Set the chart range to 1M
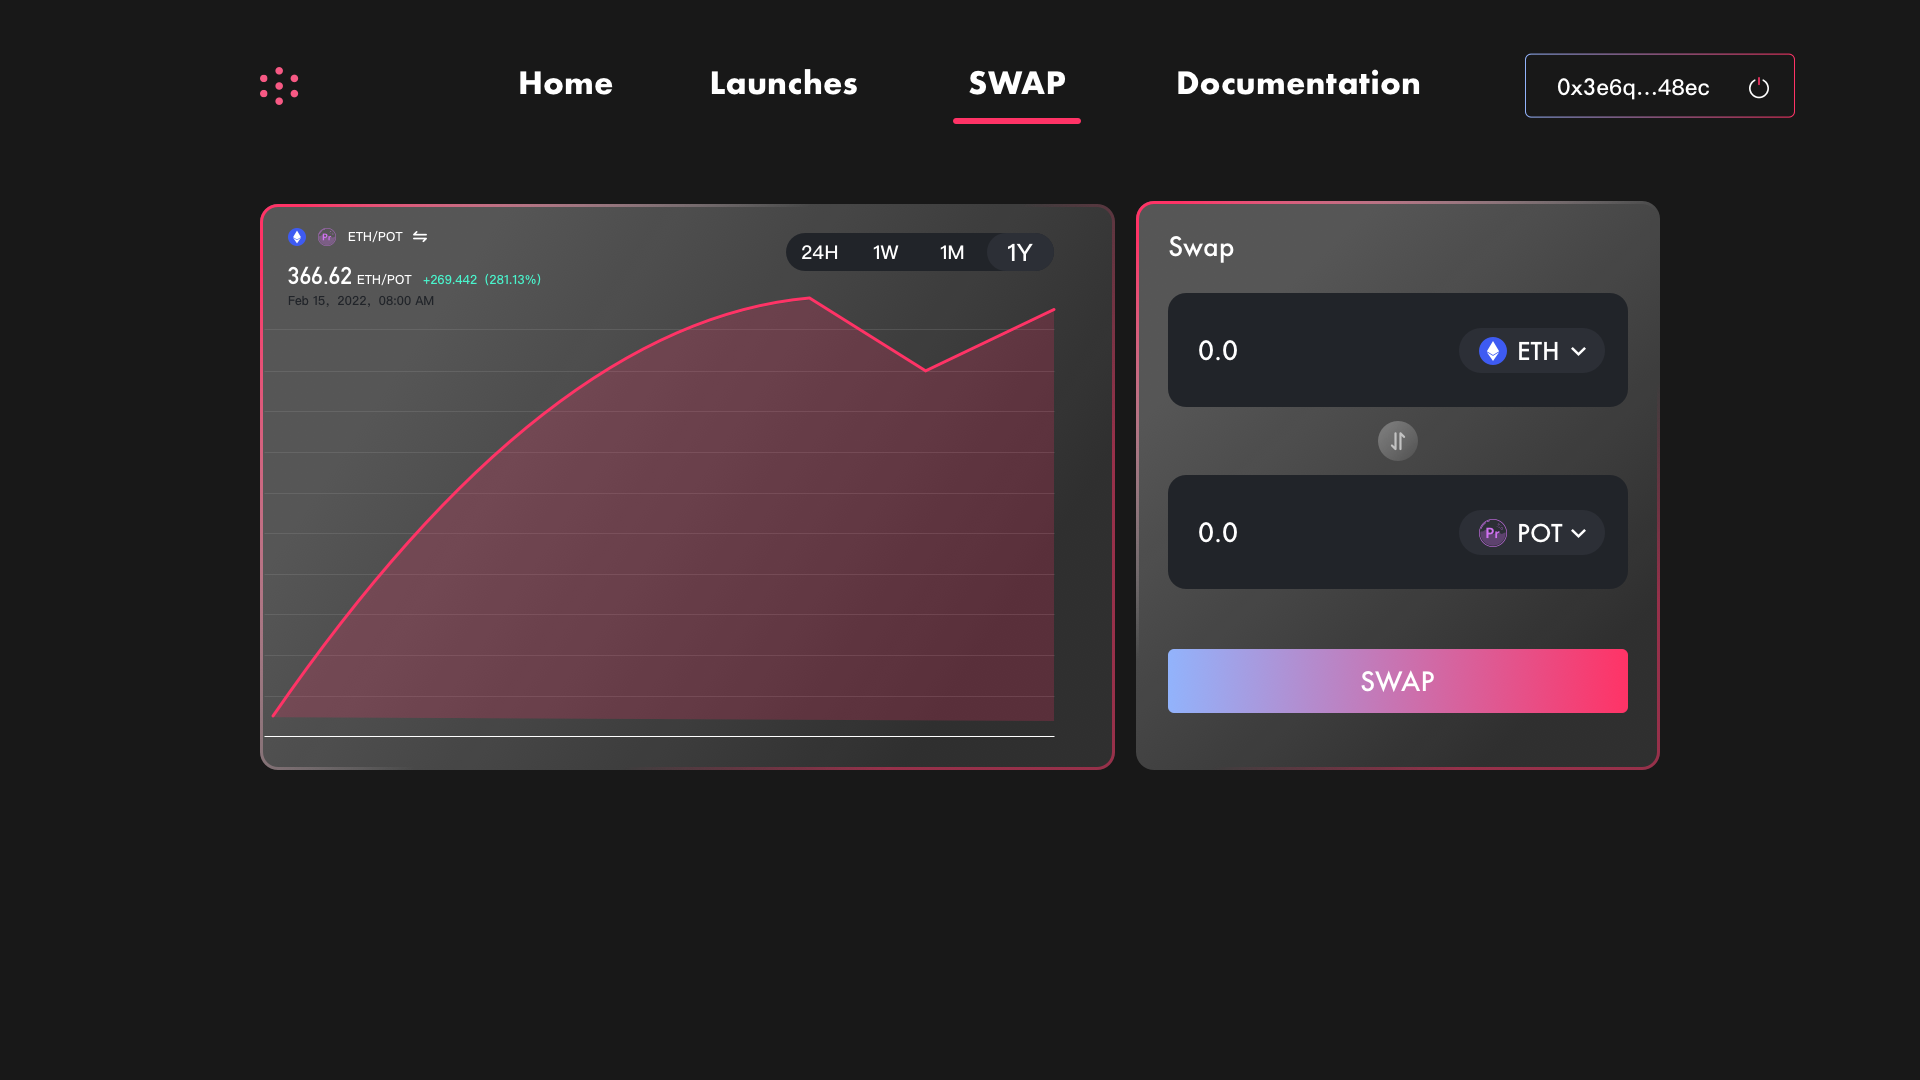This screenshot has width=1920, height=1080. [951, 253]
